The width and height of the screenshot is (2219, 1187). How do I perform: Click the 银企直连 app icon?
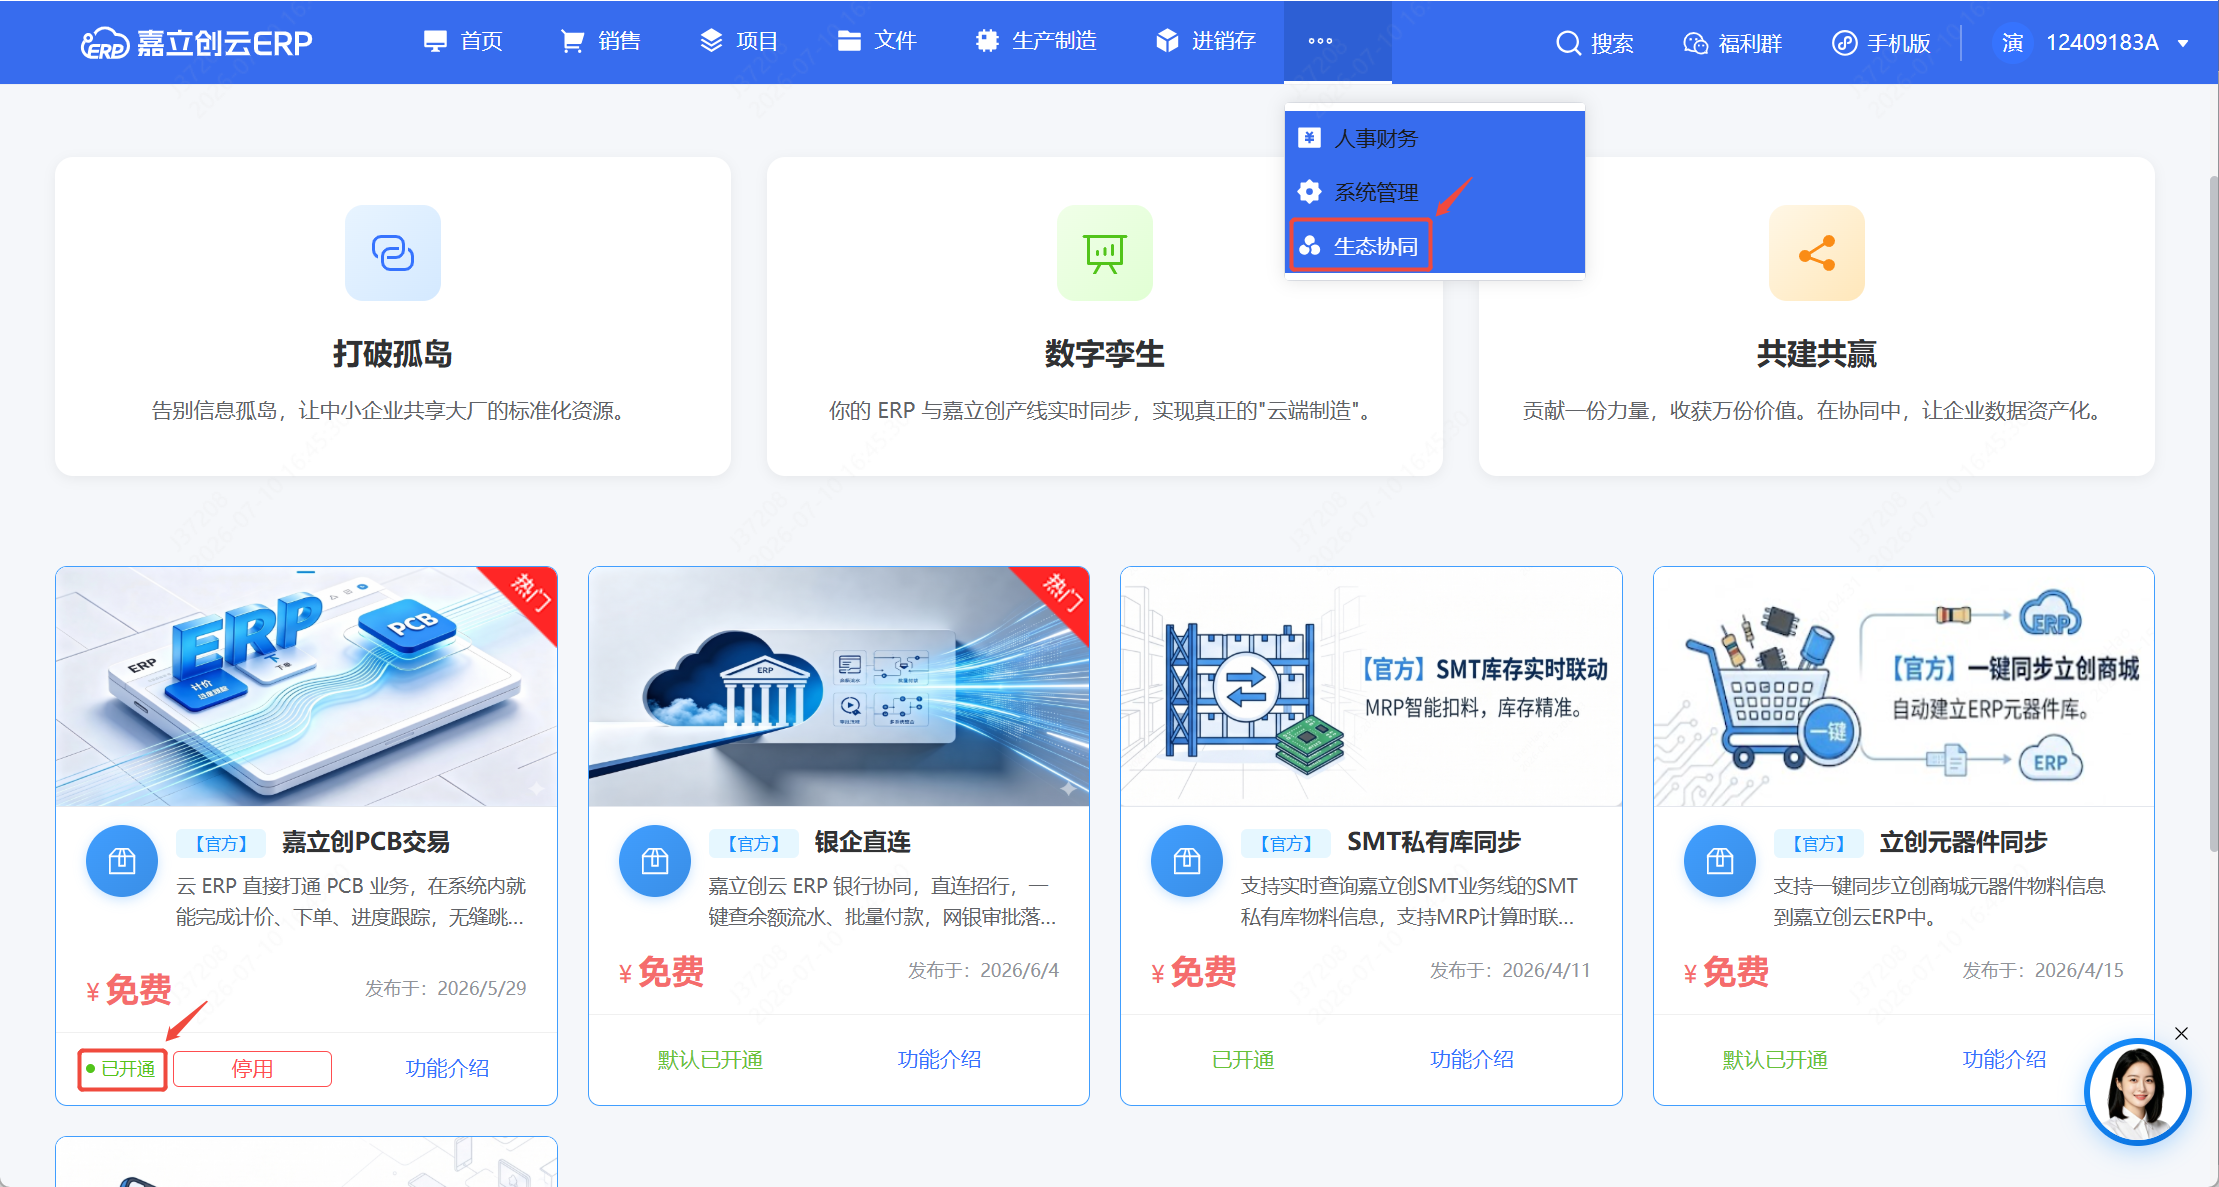click(655, 861)
